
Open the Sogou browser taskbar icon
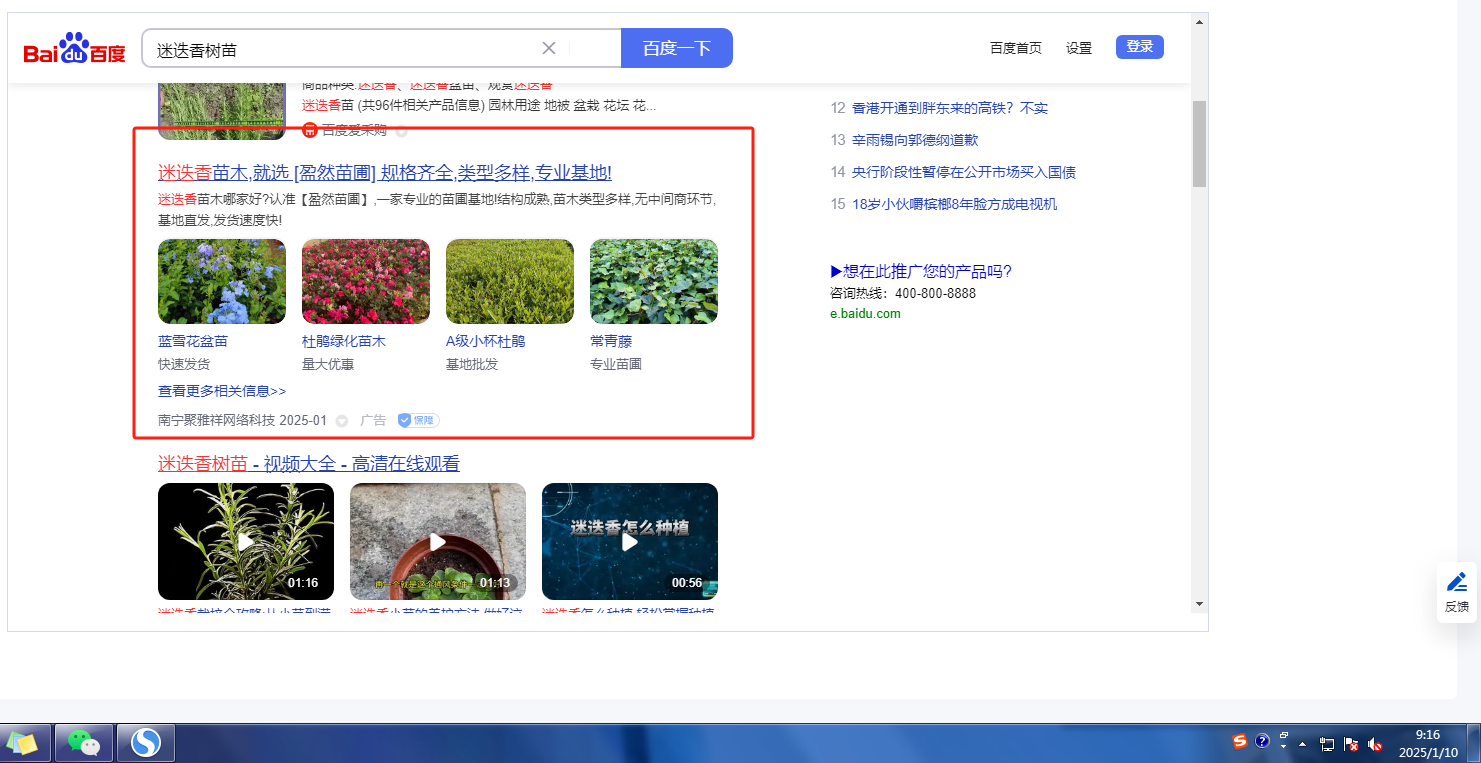point(146,743)
